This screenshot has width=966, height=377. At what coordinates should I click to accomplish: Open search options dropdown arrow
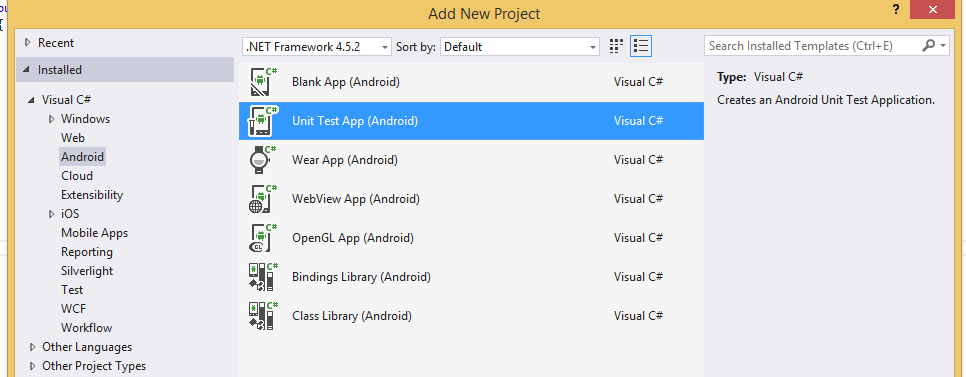point(943,46)
